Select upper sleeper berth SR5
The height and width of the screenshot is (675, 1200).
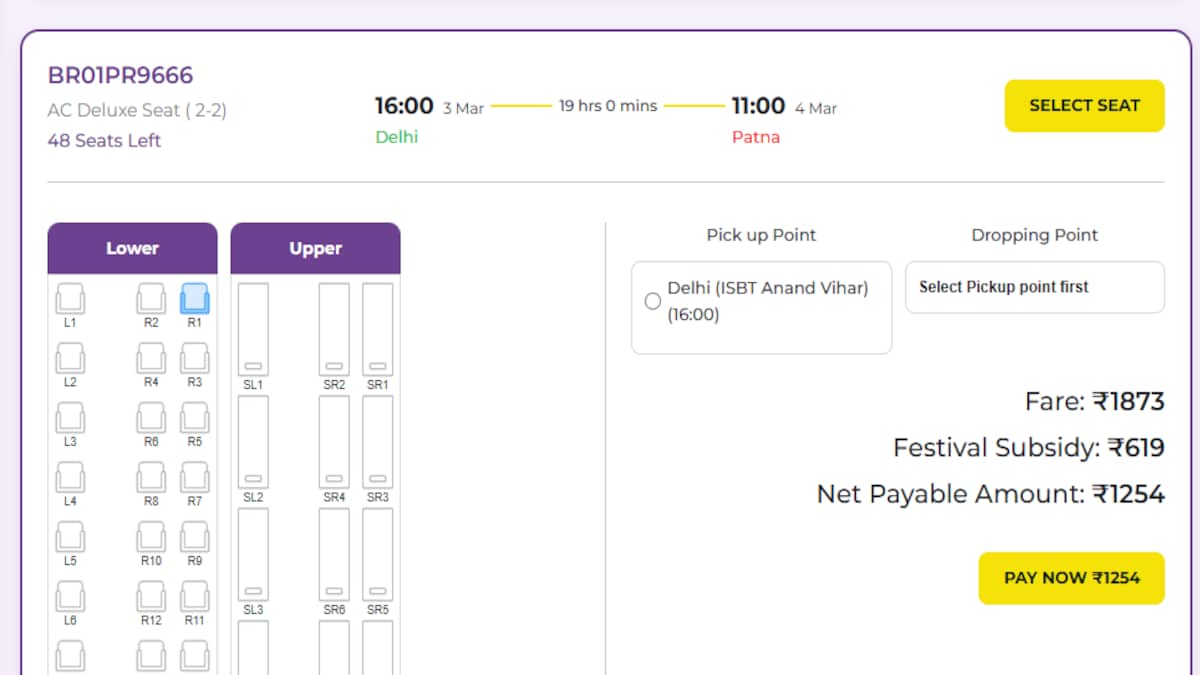377,555
